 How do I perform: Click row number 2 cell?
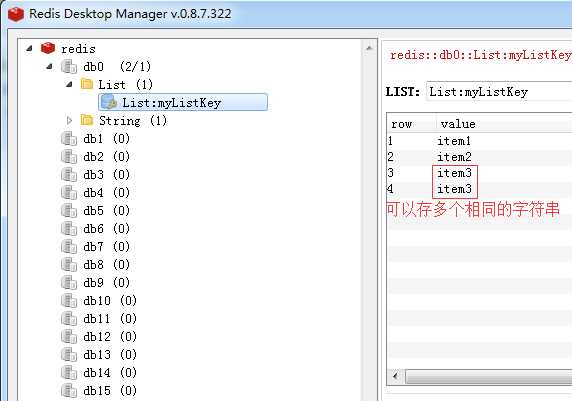(391, 157)
